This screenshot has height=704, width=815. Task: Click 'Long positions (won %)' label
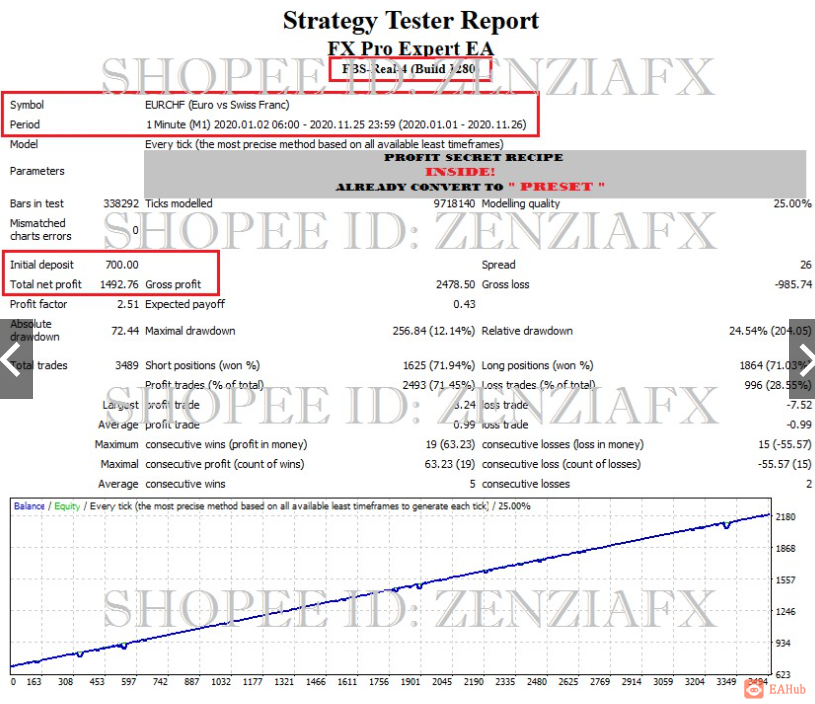[537, 366]
